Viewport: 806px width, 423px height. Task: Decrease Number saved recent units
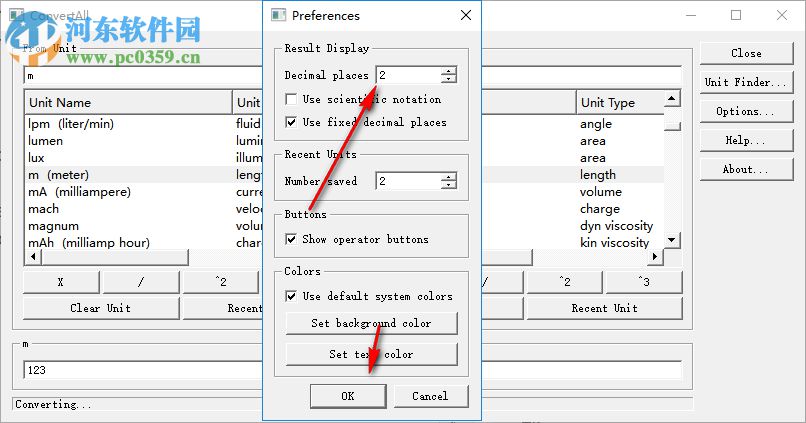coord(449,186)
